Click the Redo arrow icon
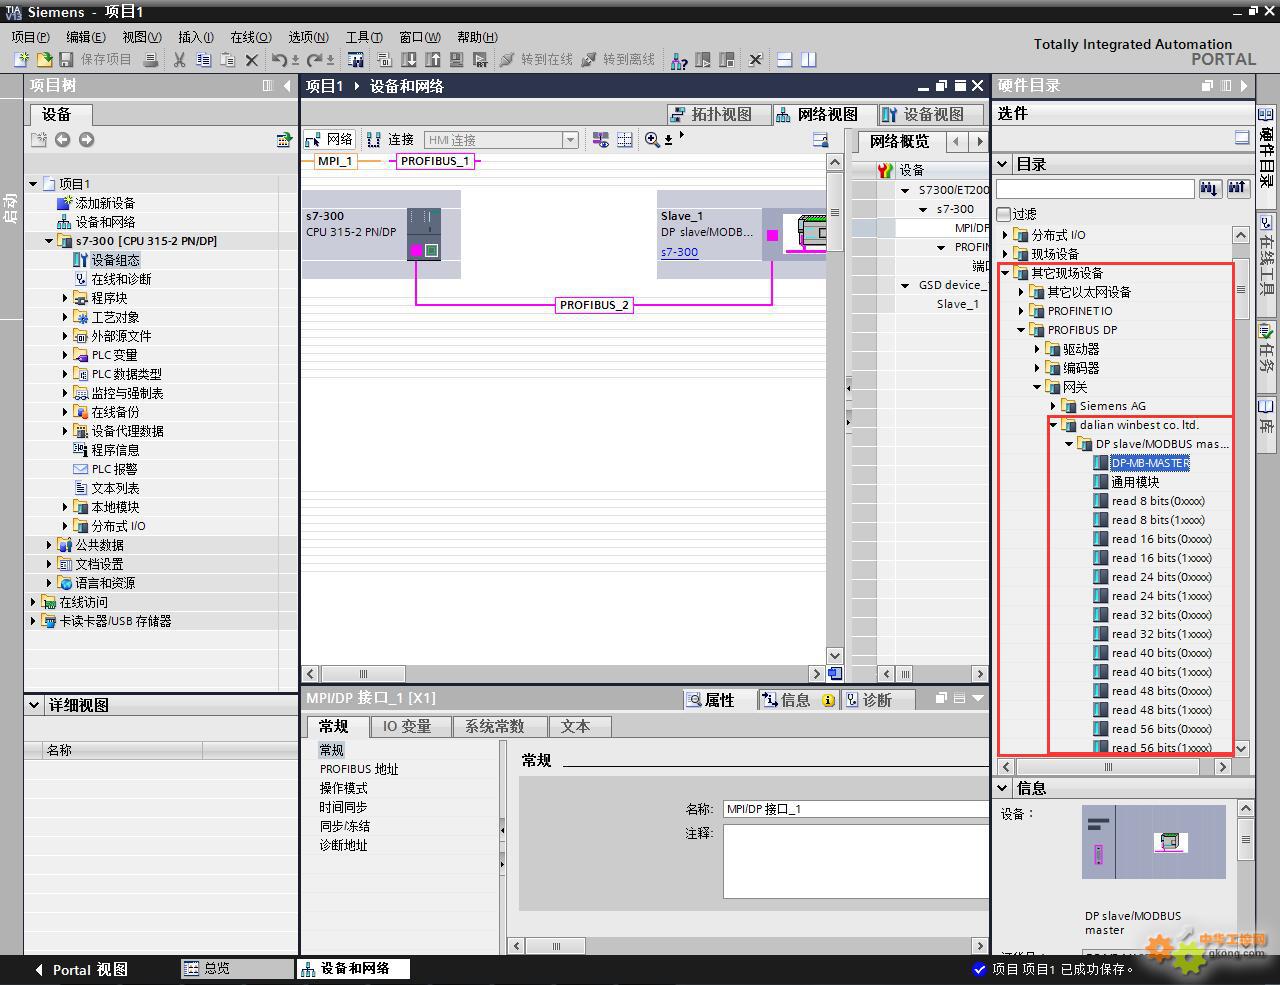The image size is (1280, 985). (314, 60)
